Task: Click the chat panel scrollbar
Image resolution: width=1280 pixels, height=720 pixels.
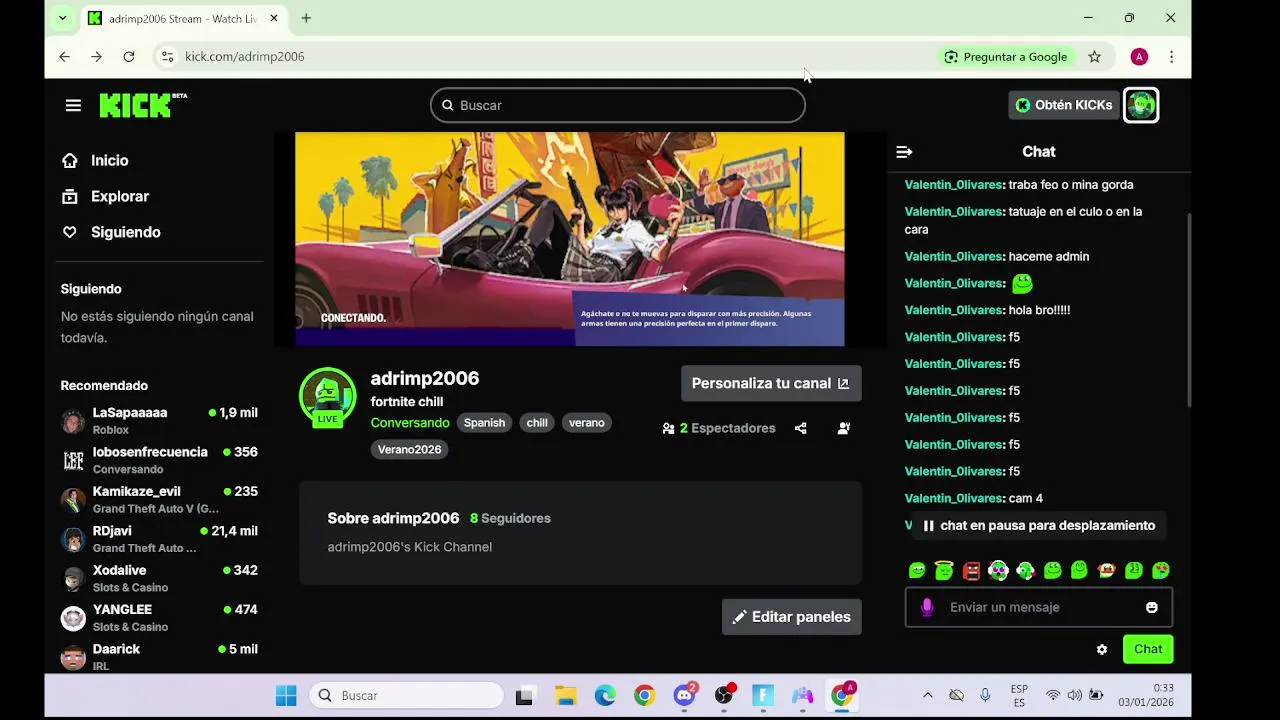Action: pyautogui.click(x=1189, y=310)
